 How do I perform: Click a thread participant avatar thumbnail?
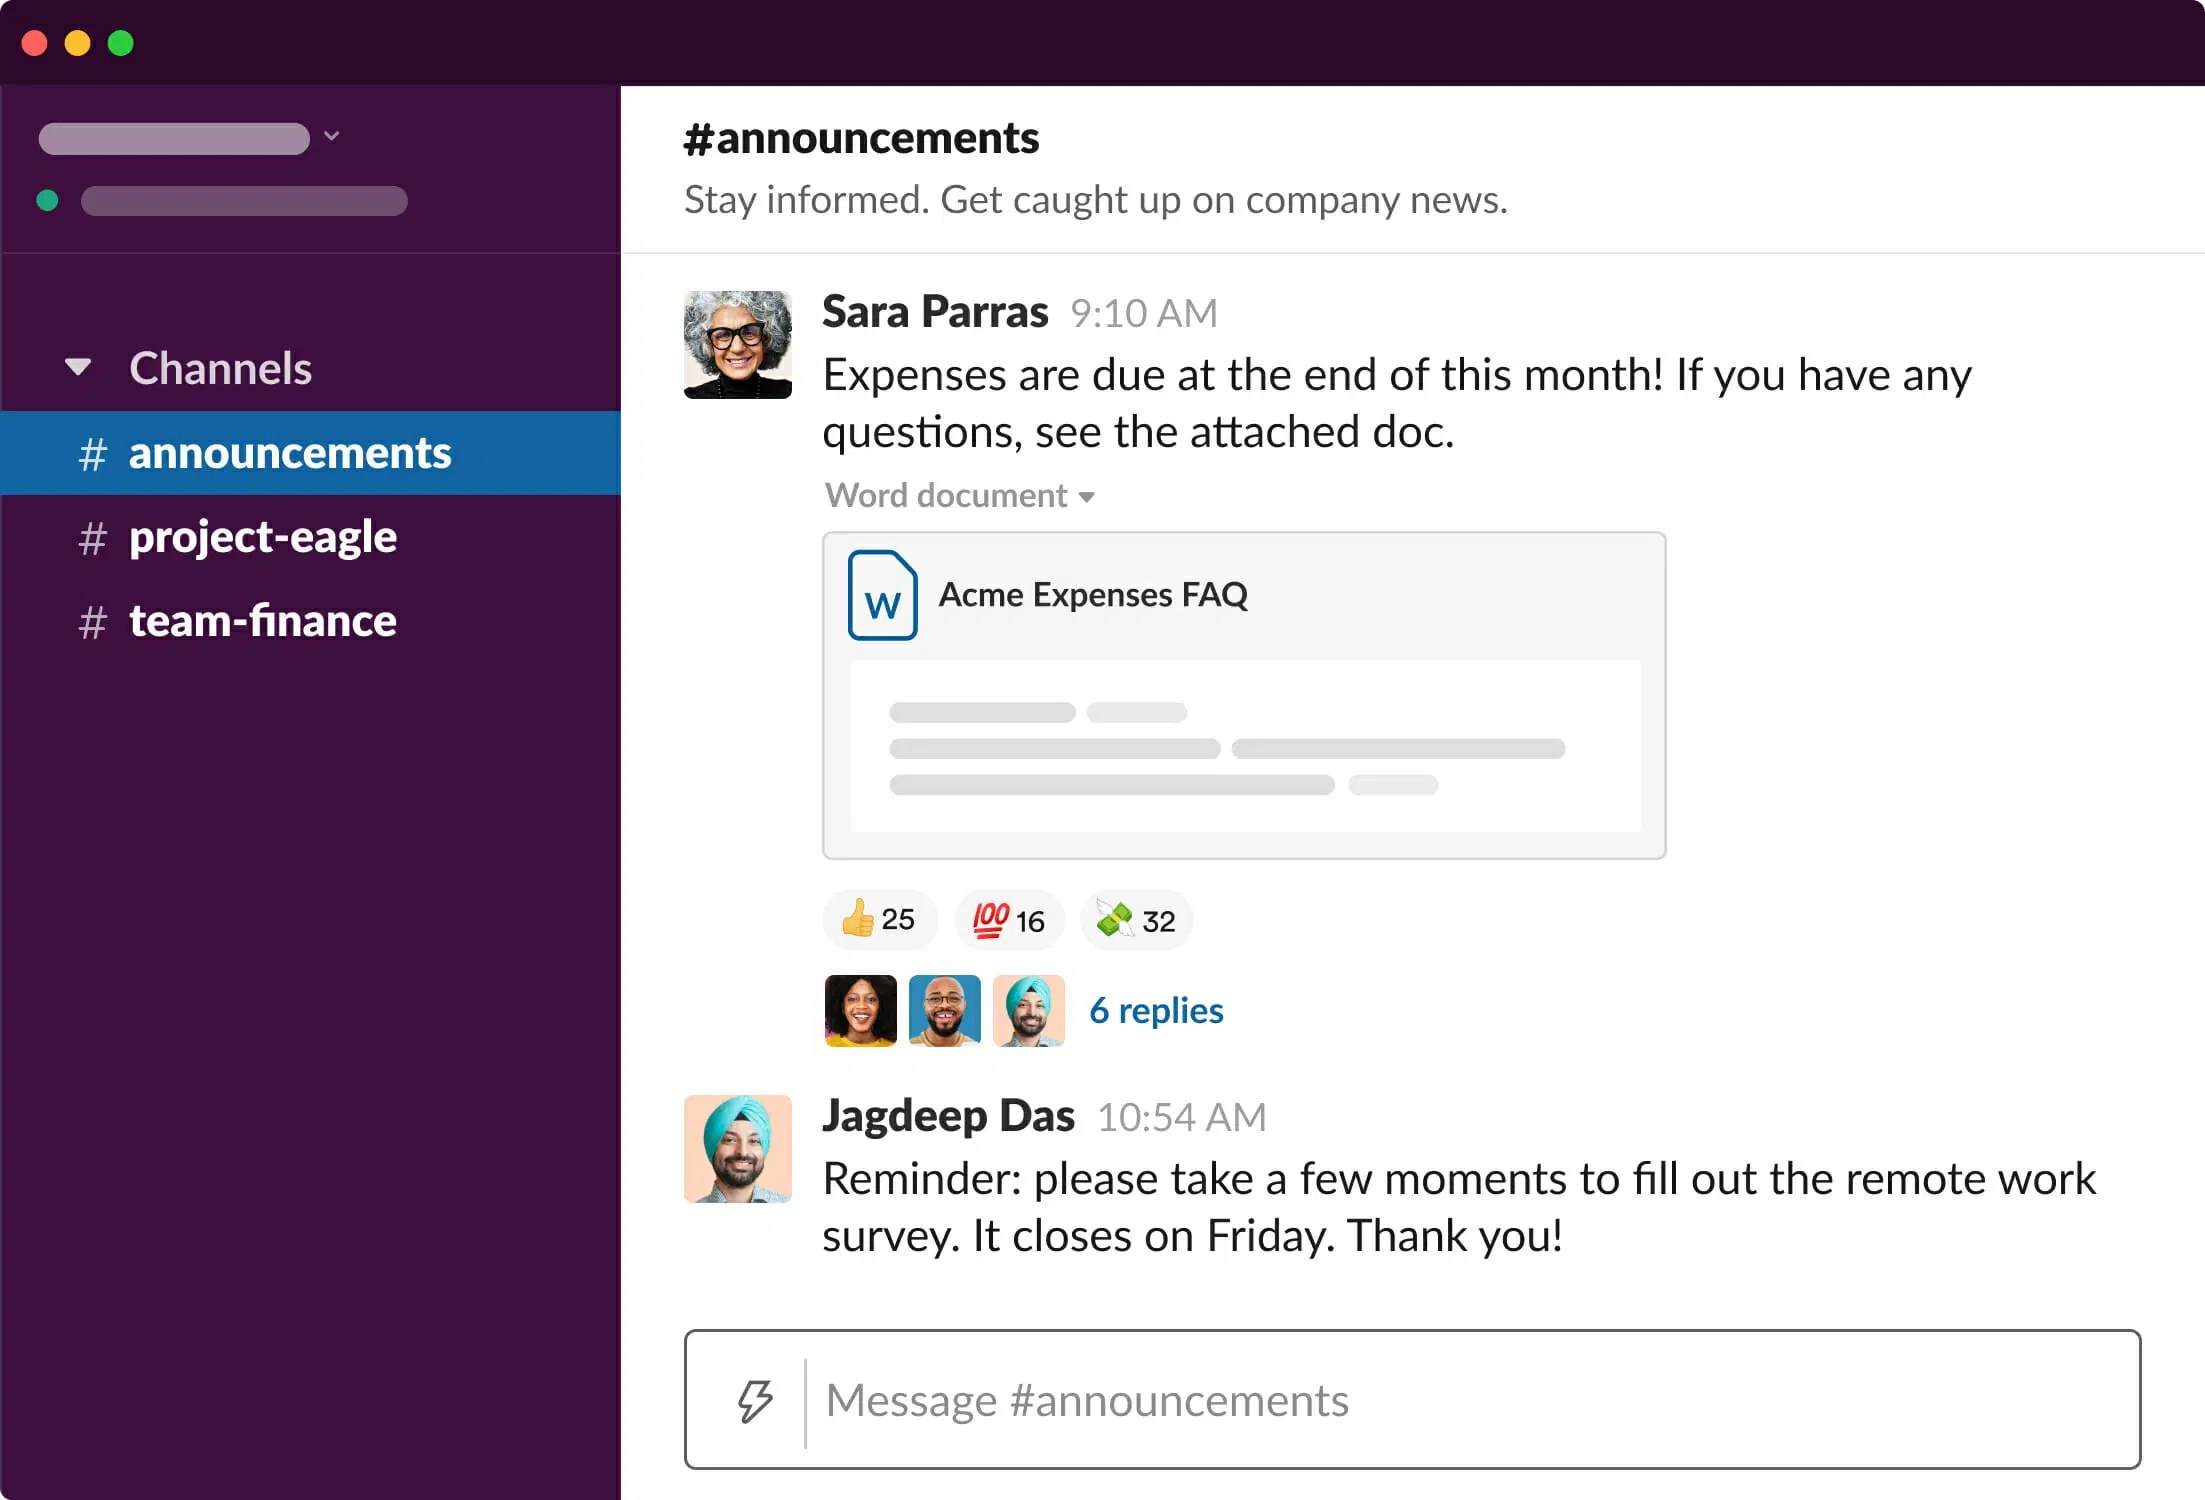860,1010
